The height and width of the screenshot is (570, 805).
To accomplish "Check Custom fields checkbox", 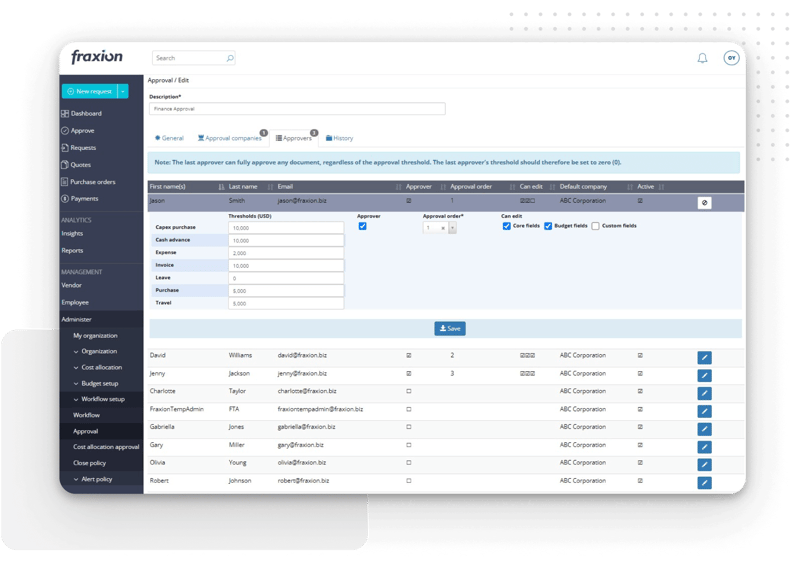I will (x=595, y=226).
